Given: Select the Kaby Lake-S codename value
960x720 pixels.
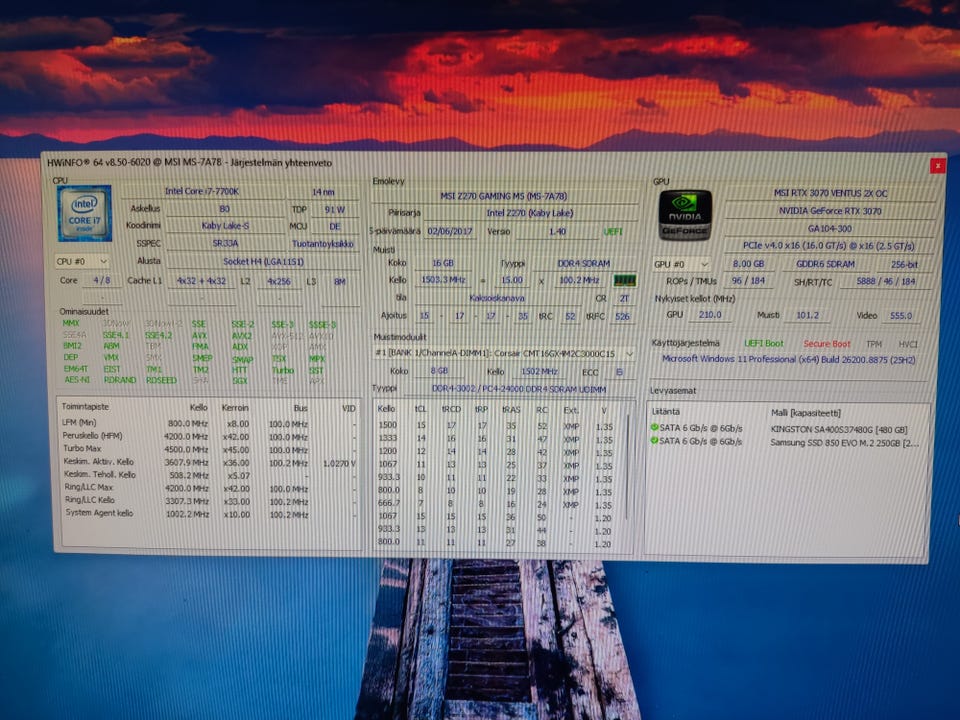Looking at the screenshot, I should pyautogui.click(x=225, y=226).
